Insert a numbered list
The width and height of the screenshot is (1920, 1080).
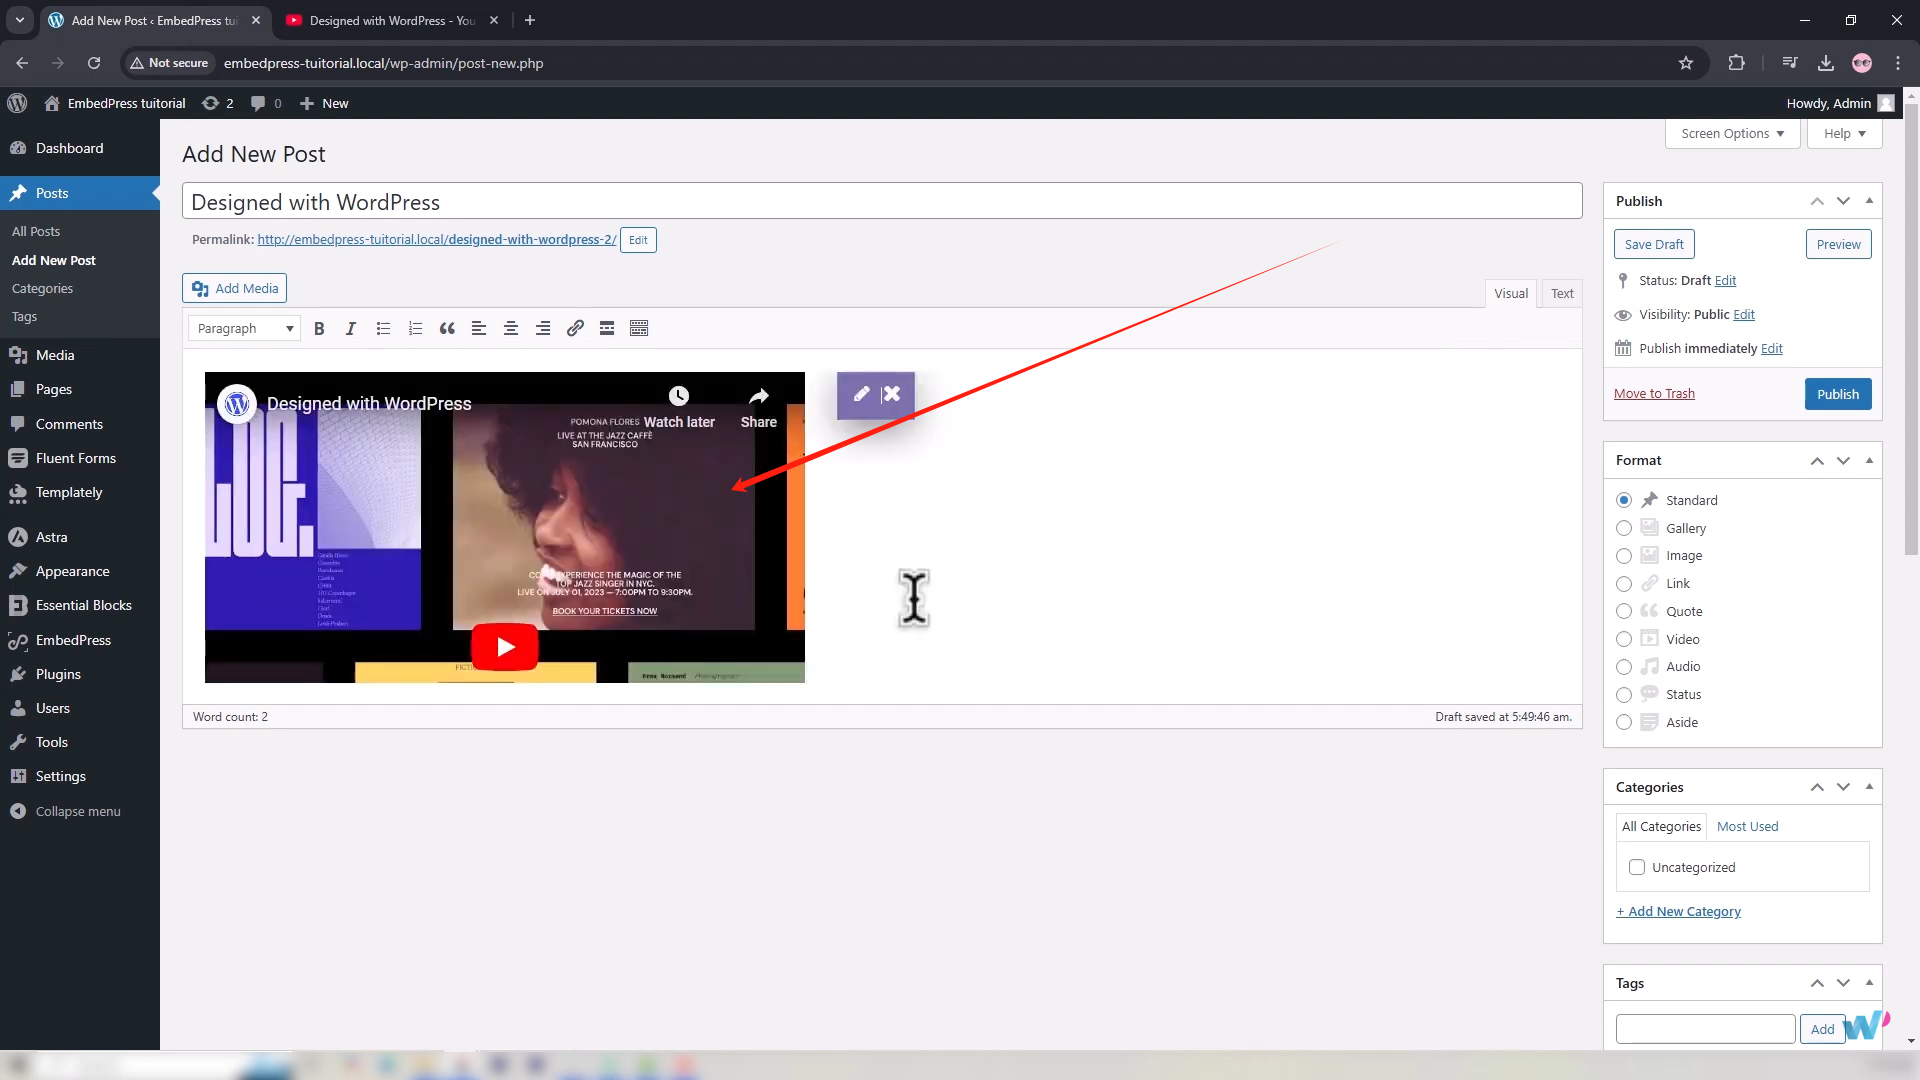click(415, 328)
